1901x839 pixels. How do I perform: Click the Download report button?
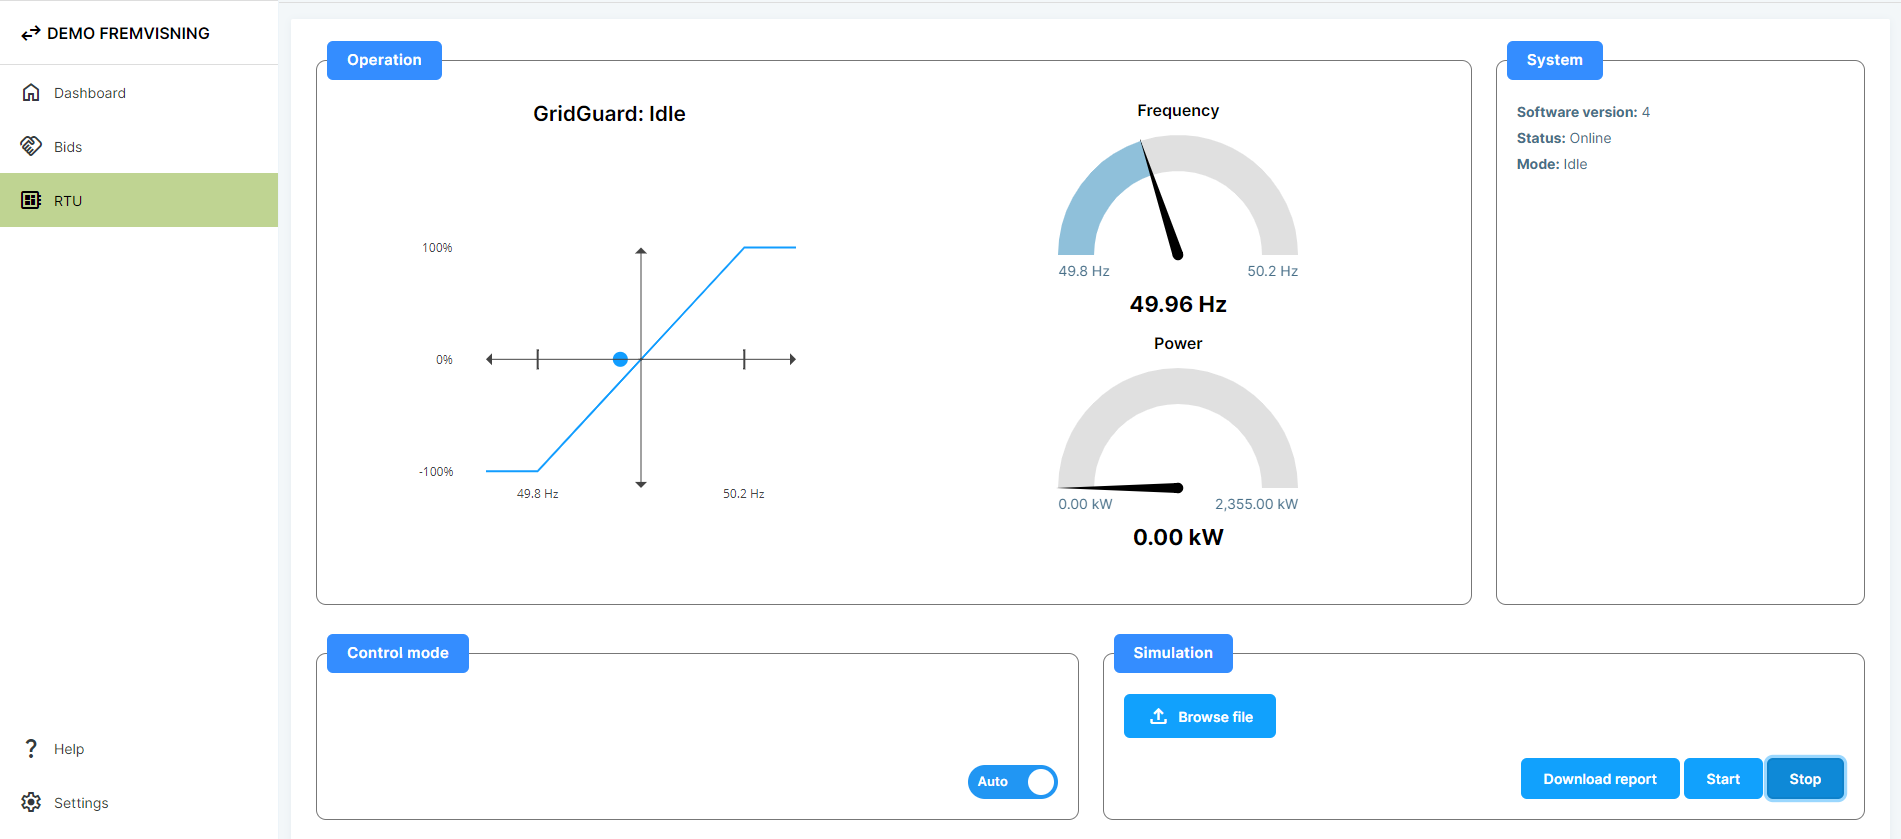(1599, 779)
